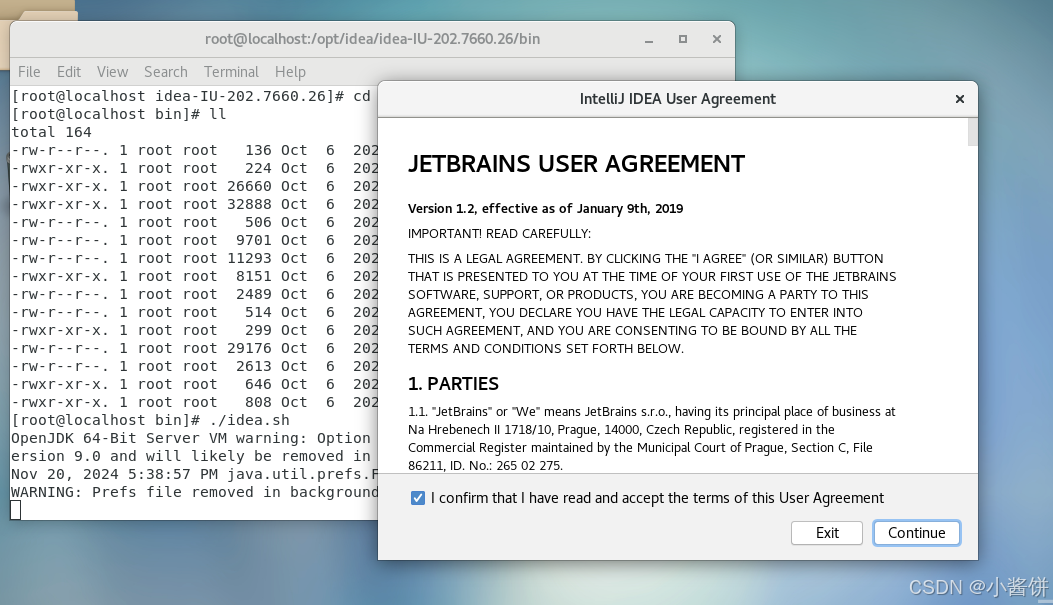The image size is (1053, 605).
Task: Click the '[root@localhost bin]# ll' terminal line
Action: point(119,114)
